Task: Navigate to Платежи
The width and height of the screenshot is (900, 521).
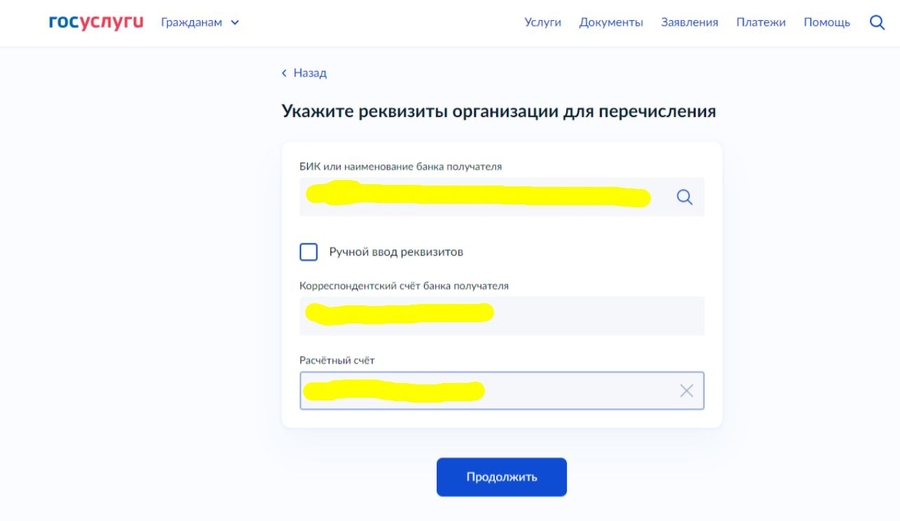Action: 761,22
